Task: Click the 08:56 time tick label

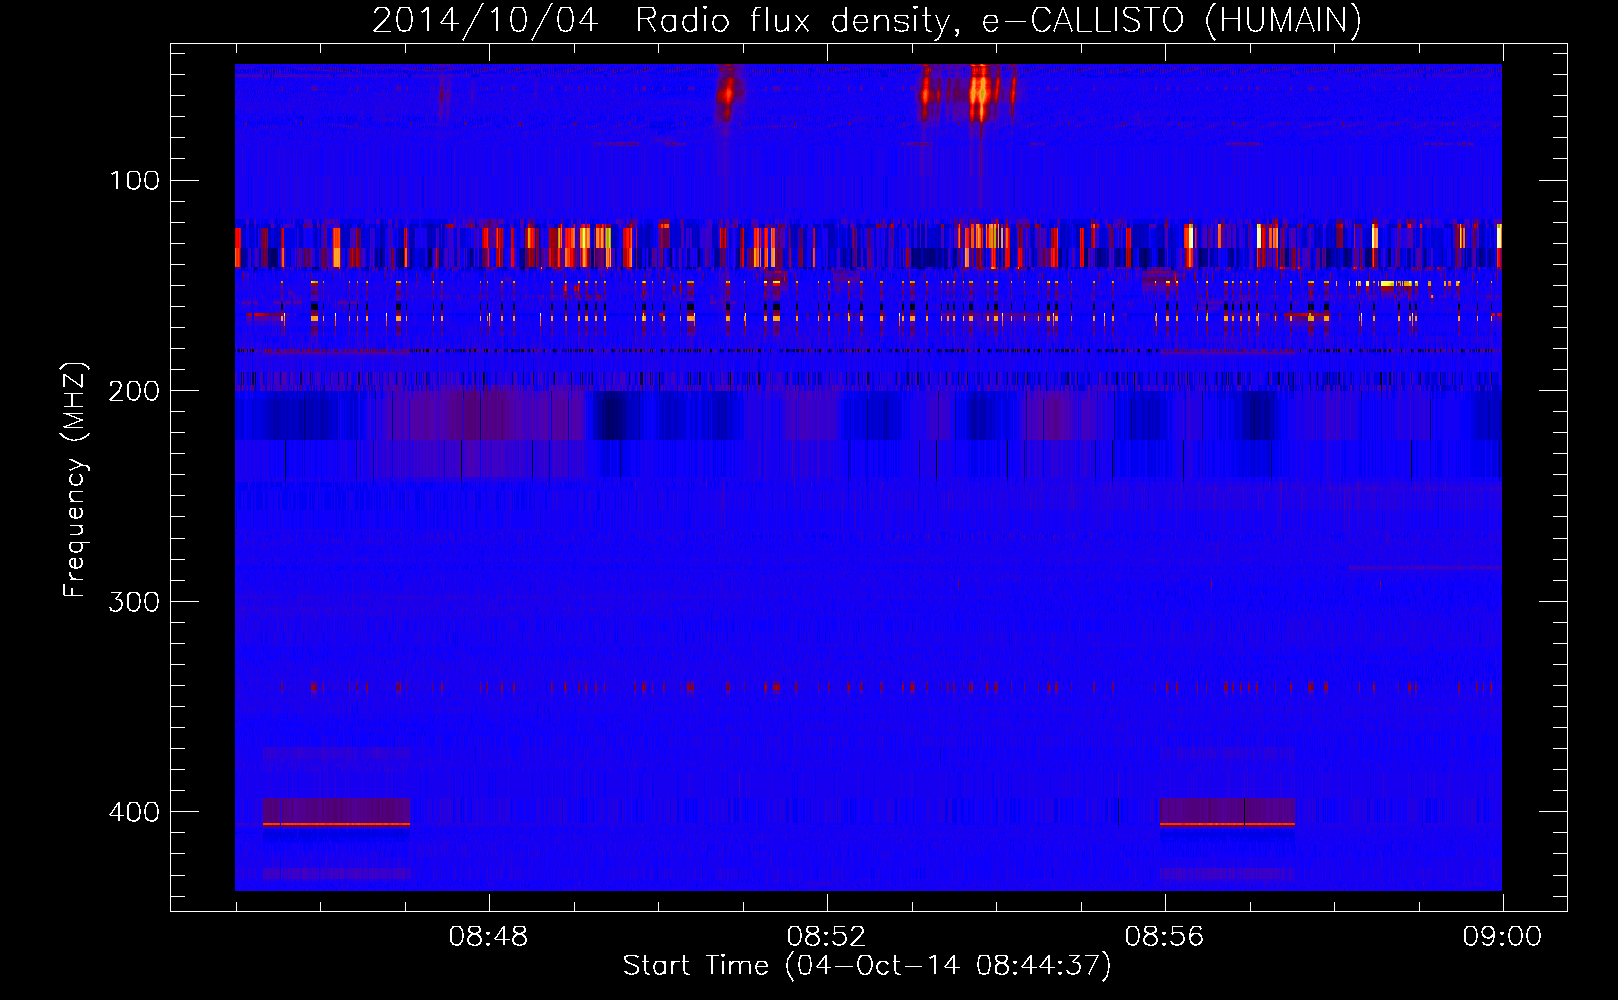Action: (x=1164, y=937)
